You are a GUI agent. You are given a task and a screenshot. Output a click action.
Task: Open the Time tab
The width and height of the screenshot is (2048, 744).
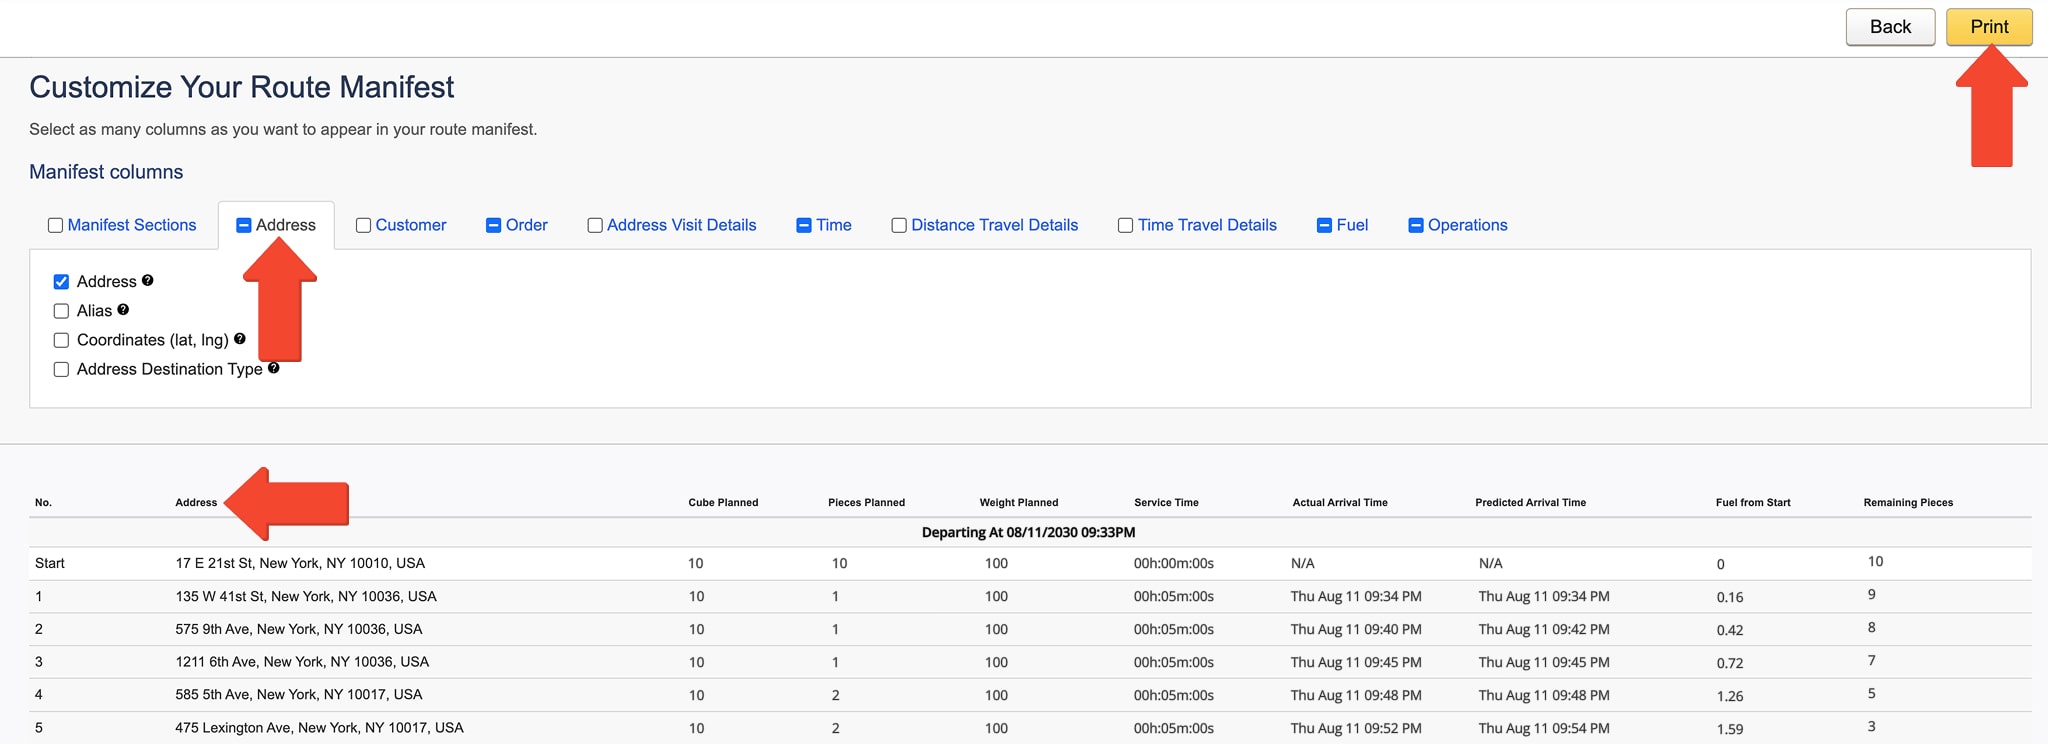coord(834,225)
